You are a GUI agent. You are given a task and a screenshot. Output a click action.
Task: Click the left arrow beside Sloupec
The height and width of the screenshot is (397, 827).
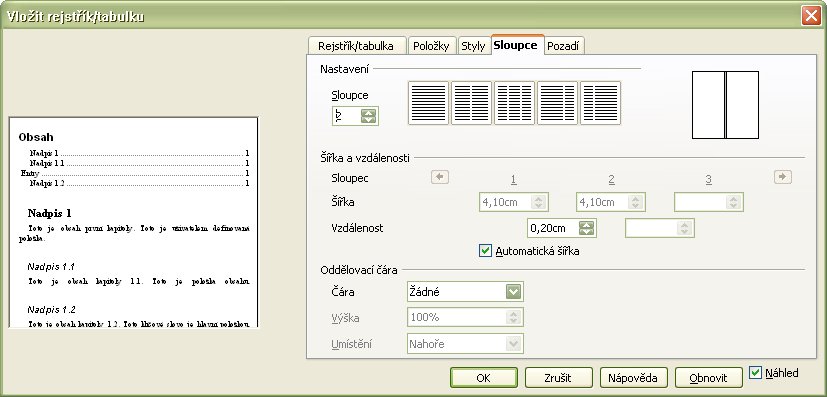(440, 177)
